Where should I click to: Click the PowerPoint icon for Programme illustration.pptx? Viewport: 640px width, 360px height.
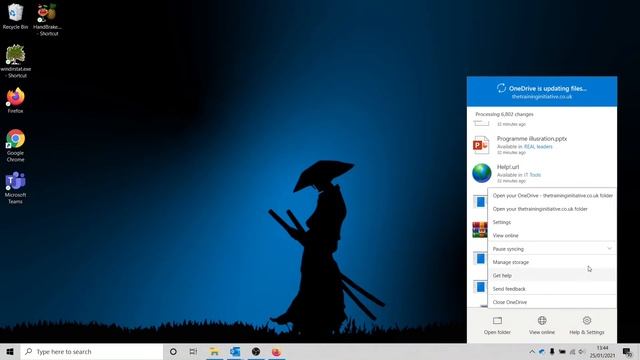481,145
